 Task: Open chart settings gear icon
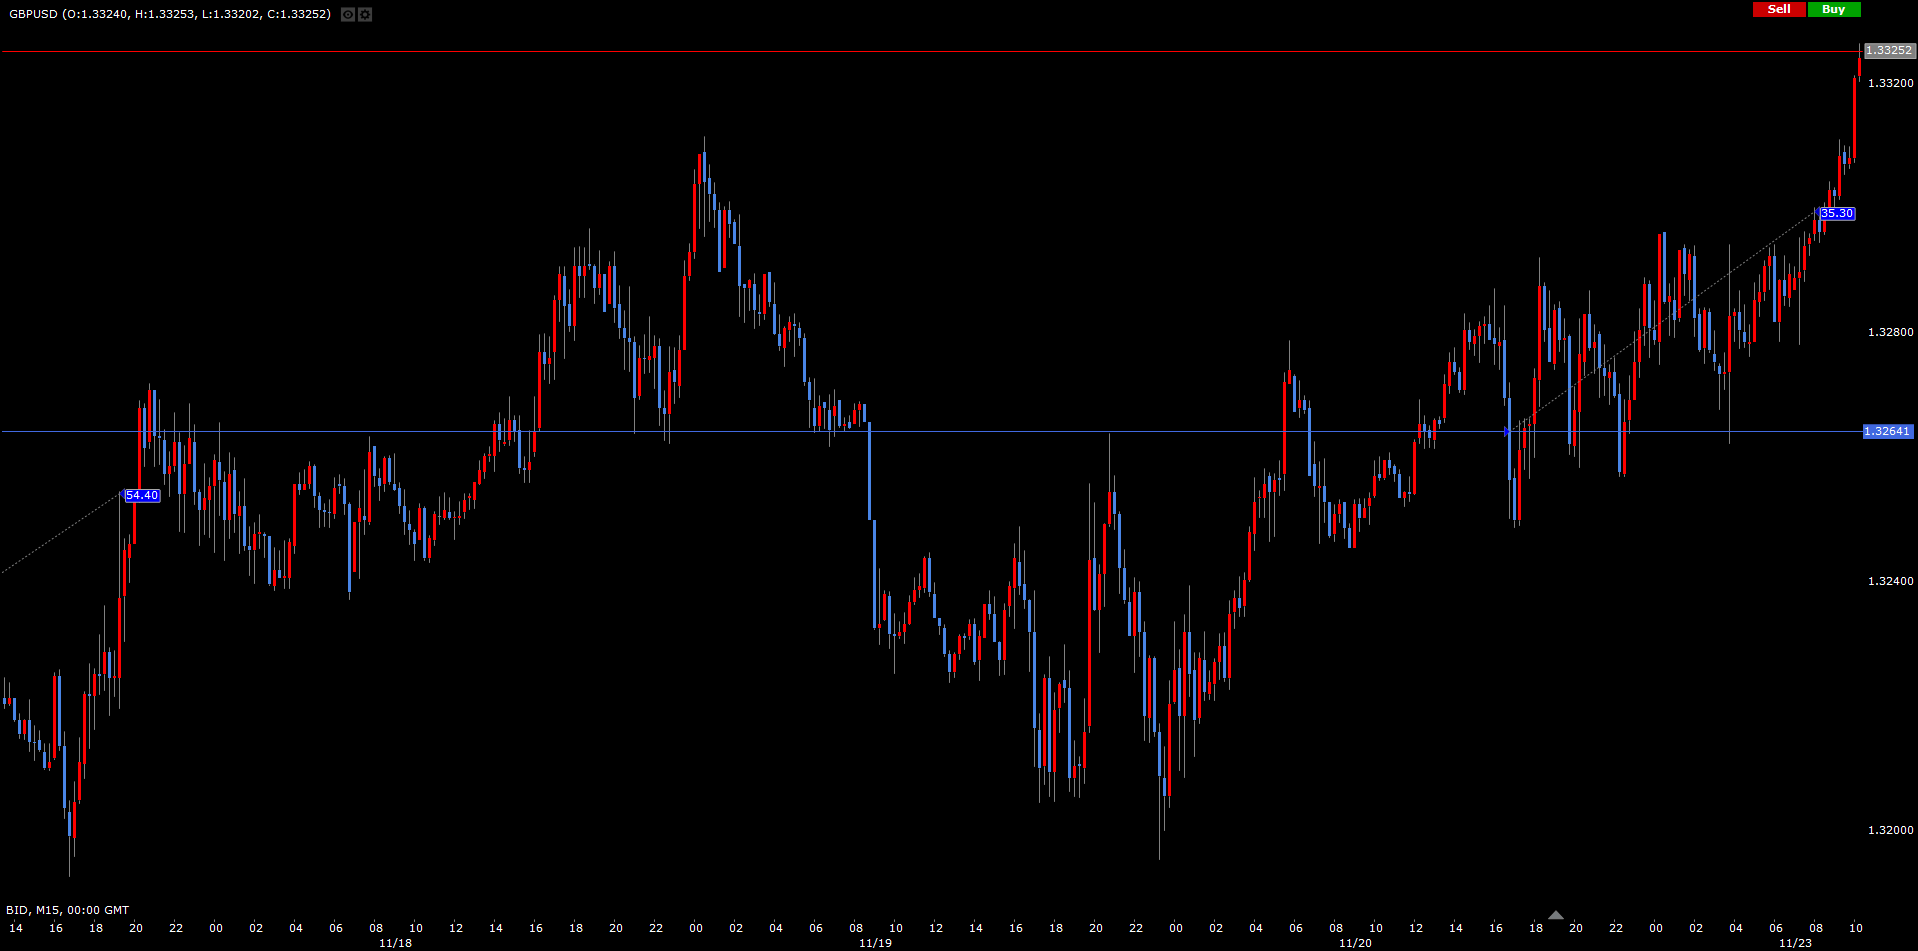point(365,15)
